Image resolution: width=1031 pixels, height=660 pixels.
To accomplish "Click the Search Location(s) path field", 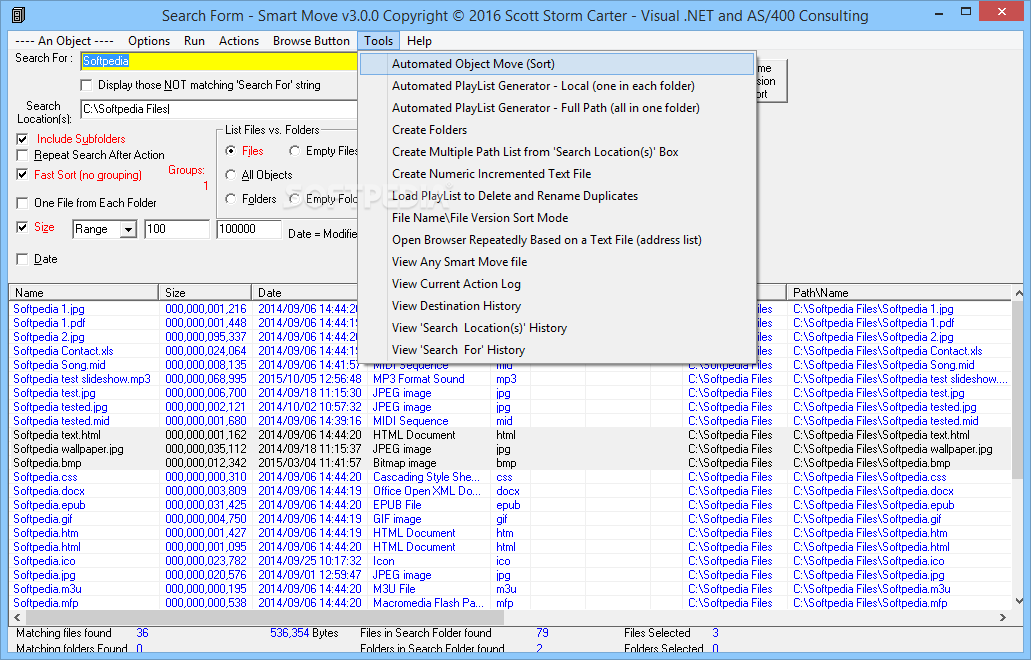I will (x=220, y=109).
